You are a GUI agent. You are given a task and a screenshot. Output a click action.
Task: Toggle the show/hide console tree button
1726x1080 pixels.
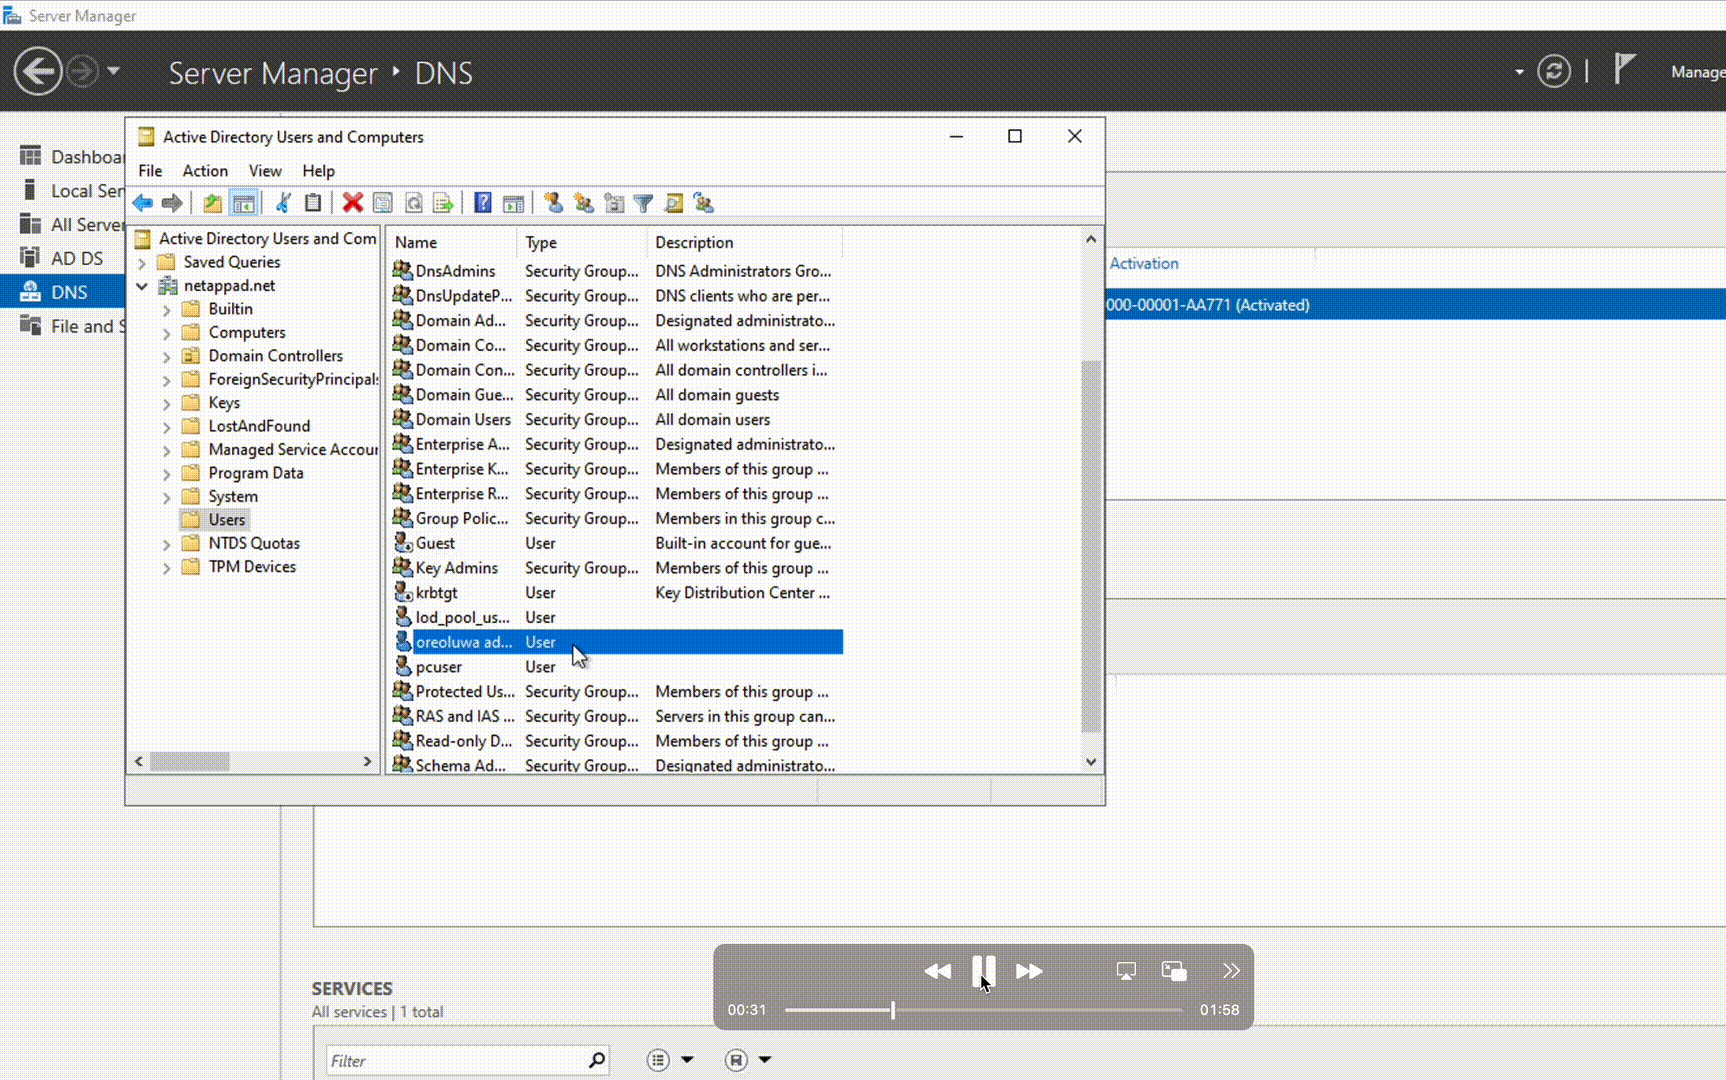(x=243, y=203)
